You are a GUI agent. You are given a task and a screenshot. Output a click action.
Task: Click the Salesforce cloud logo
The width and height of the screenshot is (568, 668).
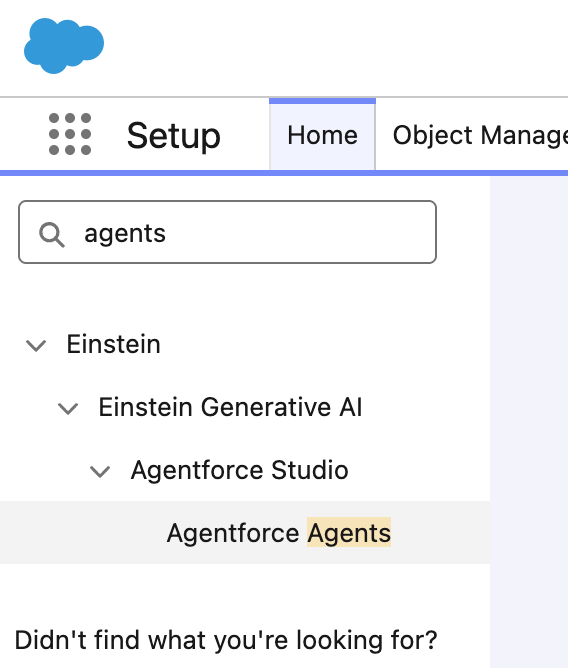point(64,46)
